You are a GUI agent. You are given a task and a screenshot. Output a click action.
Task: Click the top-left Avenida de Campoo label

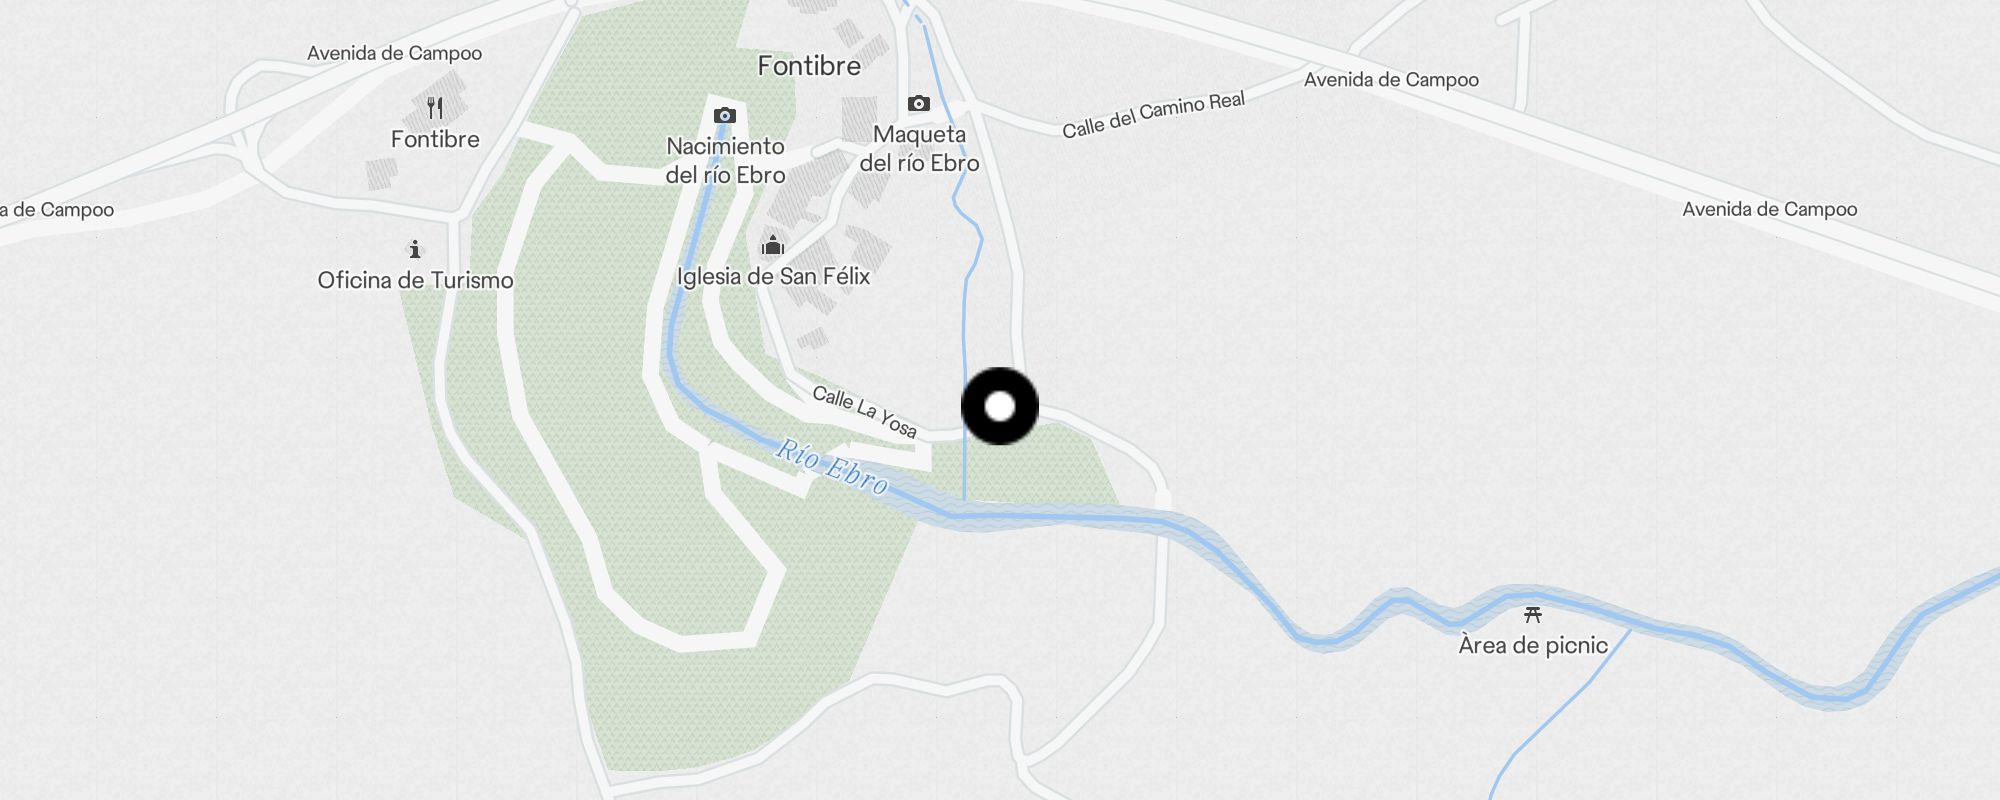pos(394,54)
